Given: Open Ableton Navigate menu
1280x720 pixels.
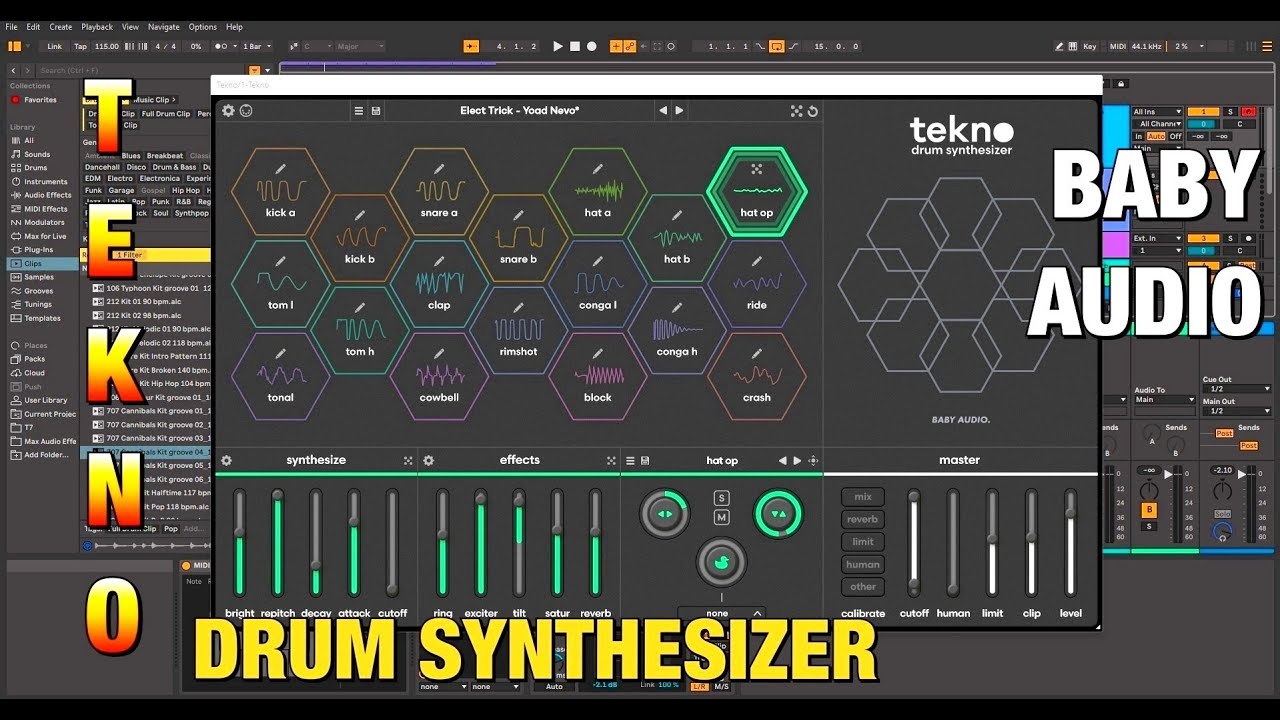Looking at the screenshot, I should pyautogui.click(x=164, y=27).
